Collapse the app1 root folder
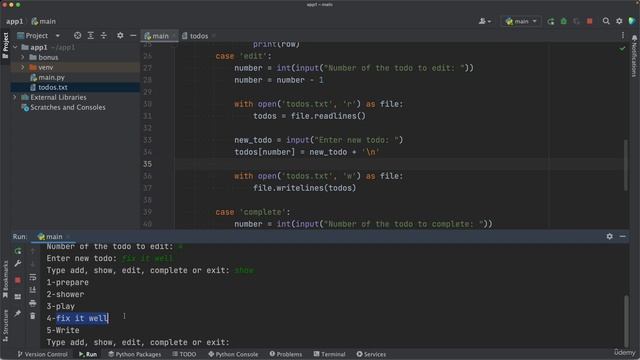This screenshot has width=640, height=360. point(15,47)
